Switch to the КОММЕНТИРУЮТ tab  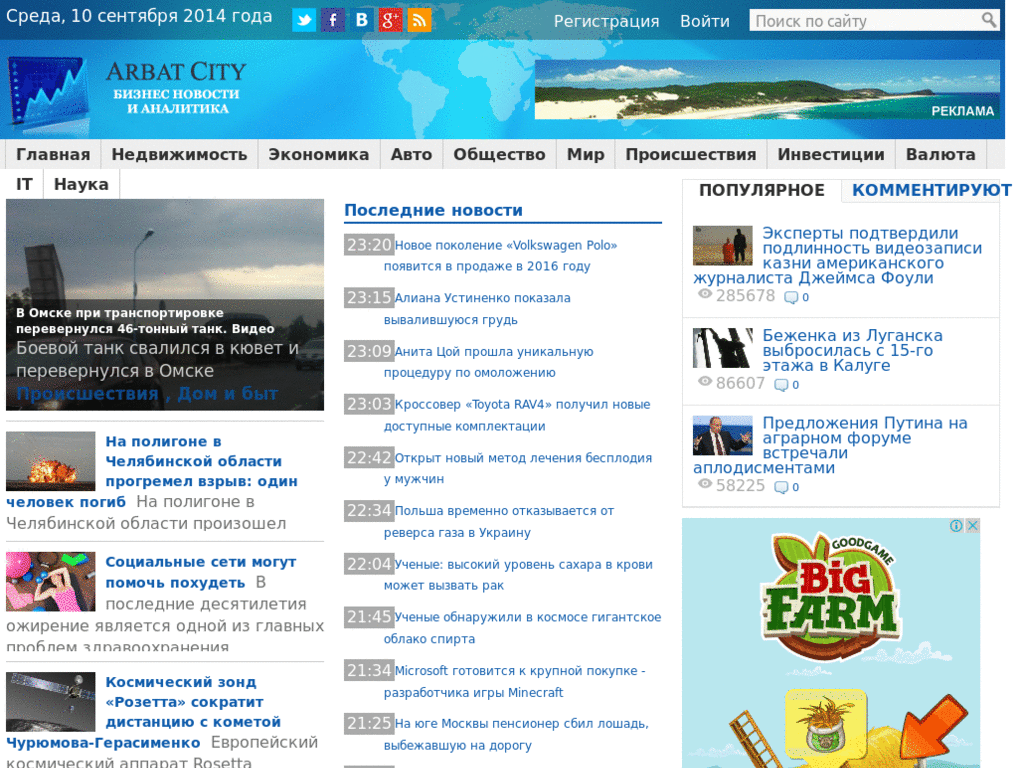pyautogui.click(x=931, y=190)
